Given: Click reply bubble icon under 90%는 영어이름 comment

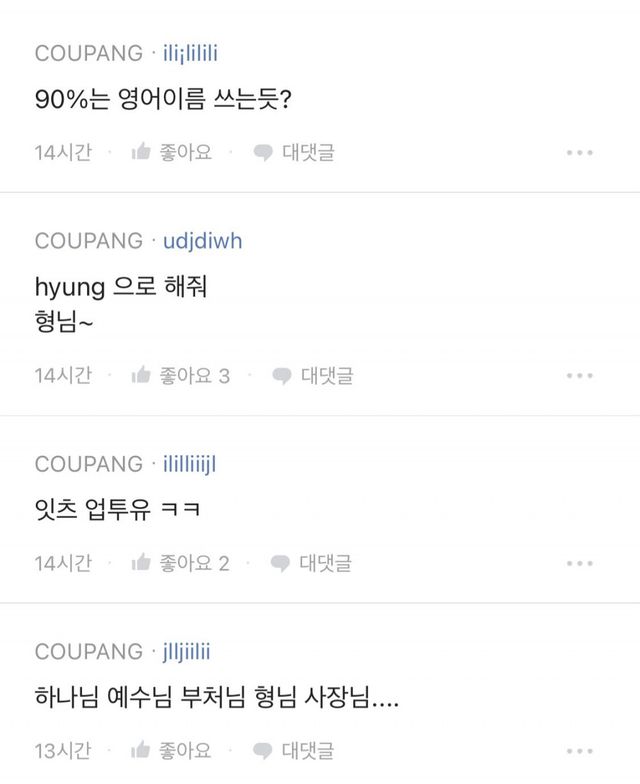Looking at the screenshot, I should pyautogui.click(x=263, y=153).
